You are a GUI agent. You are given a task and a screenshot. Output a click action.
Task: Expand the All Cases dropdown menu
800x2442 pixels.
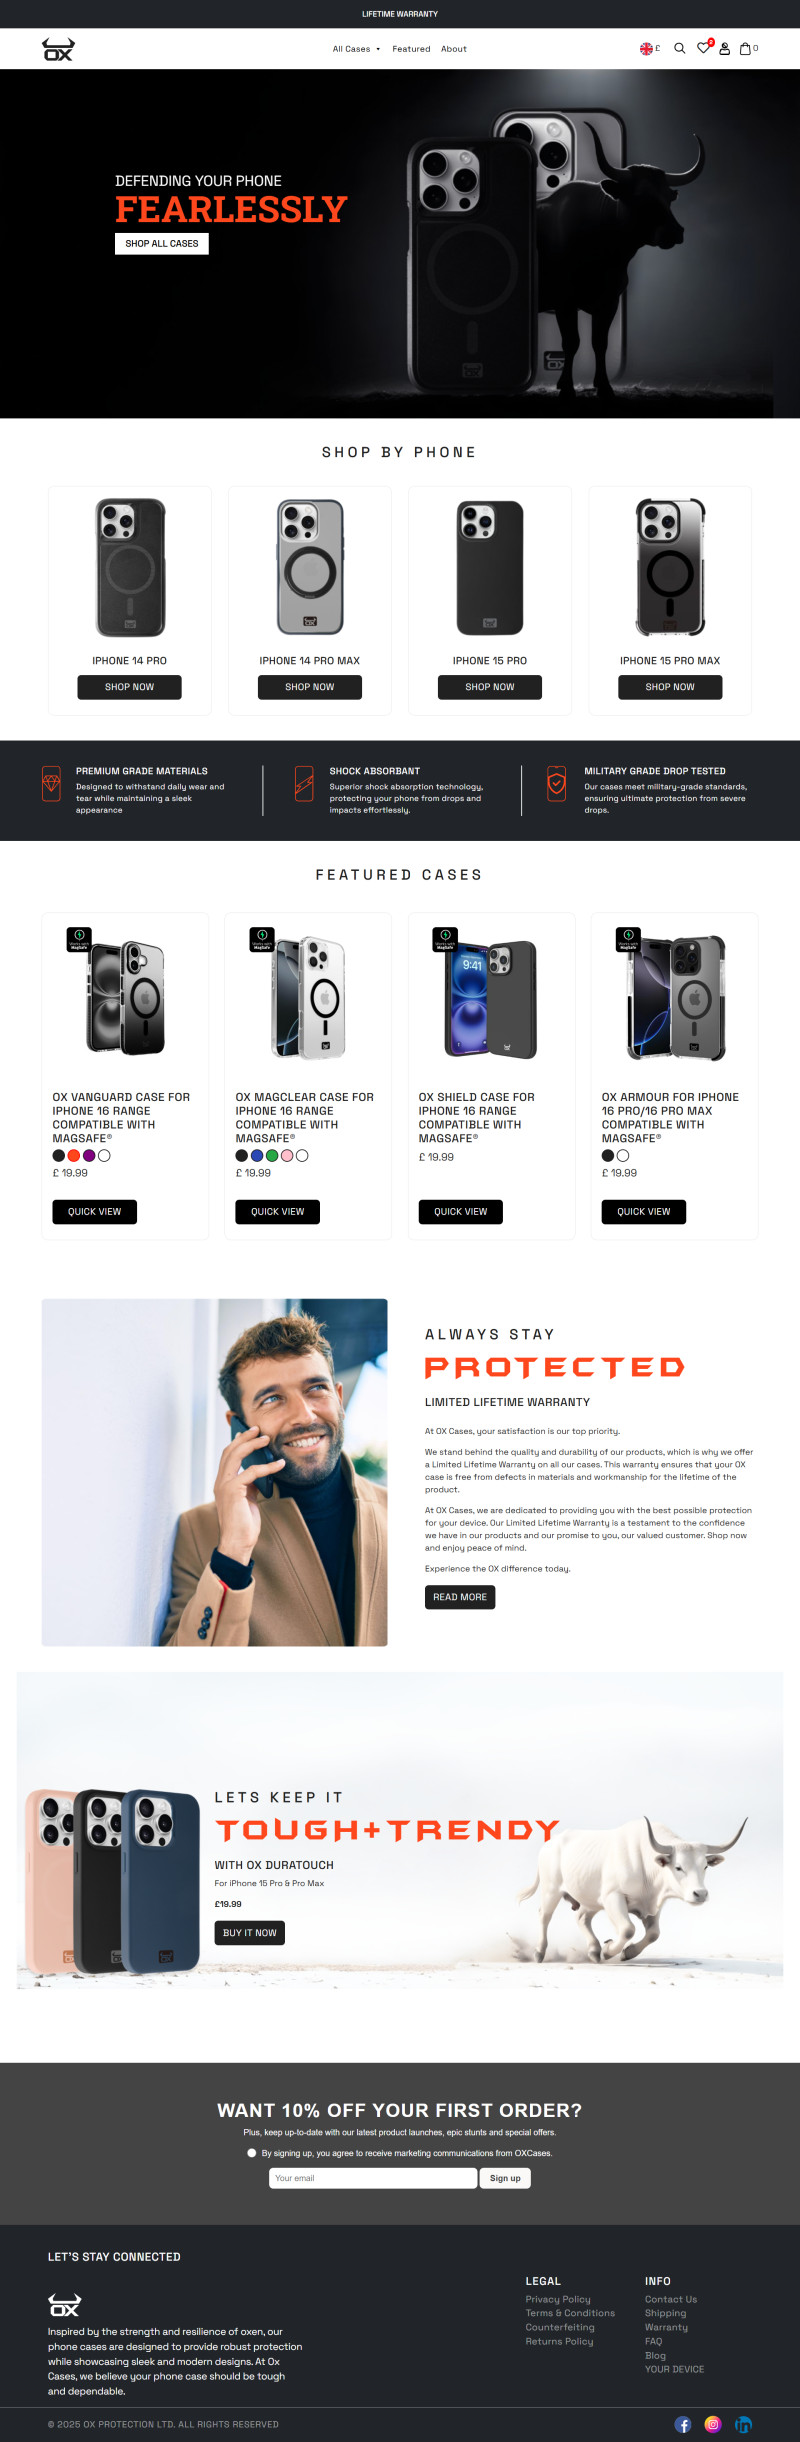coord(356,49)
